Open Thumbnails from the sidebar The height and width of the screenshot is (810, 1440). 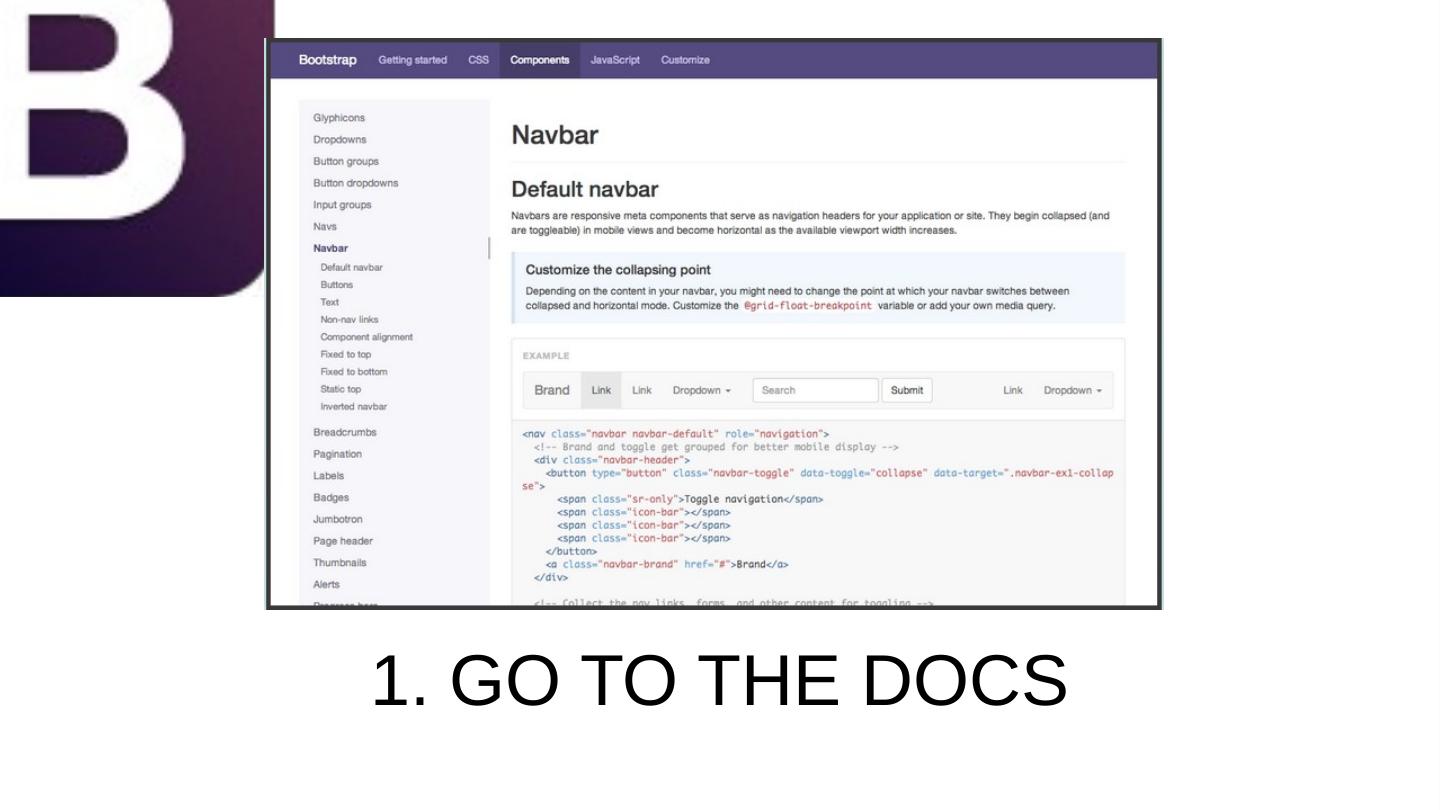(x=340, y=563)
